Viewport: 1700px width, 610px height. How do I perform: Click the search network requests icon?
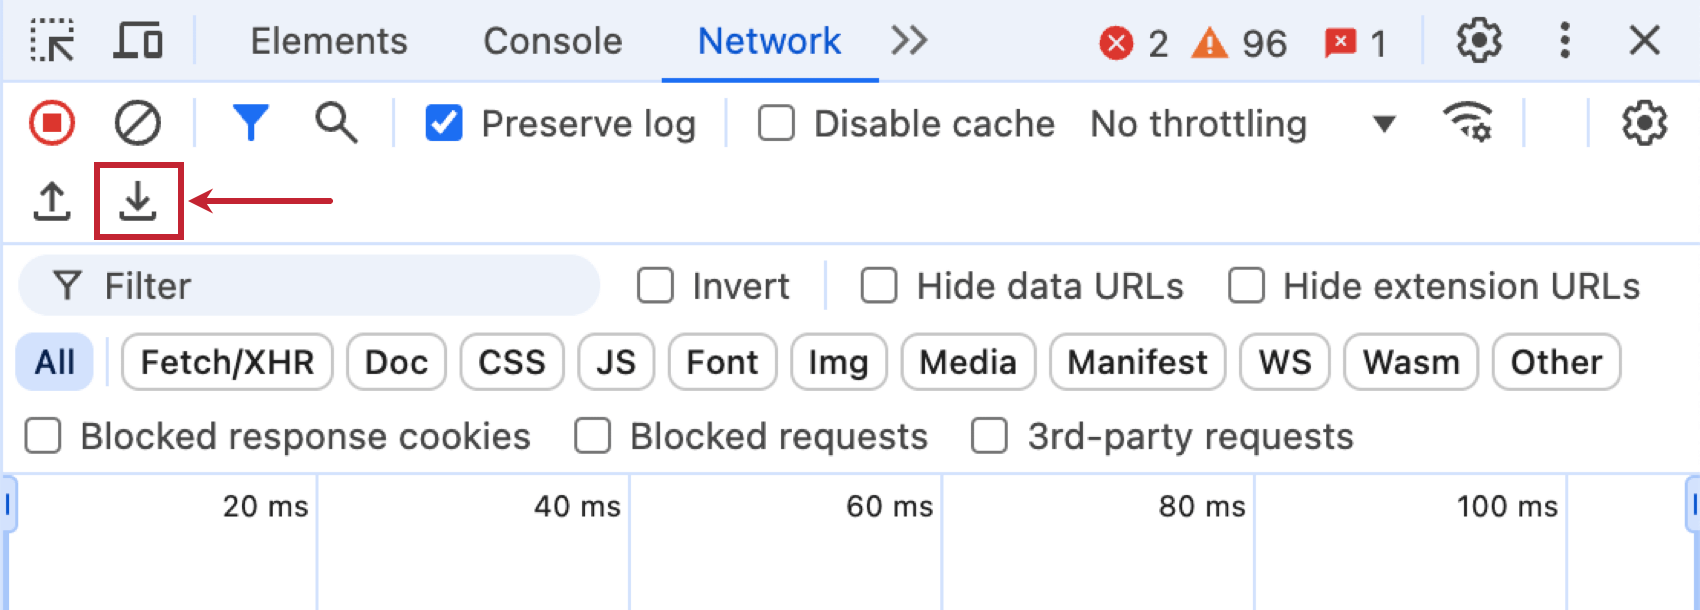pyautogui.click(x=335, y=123)
